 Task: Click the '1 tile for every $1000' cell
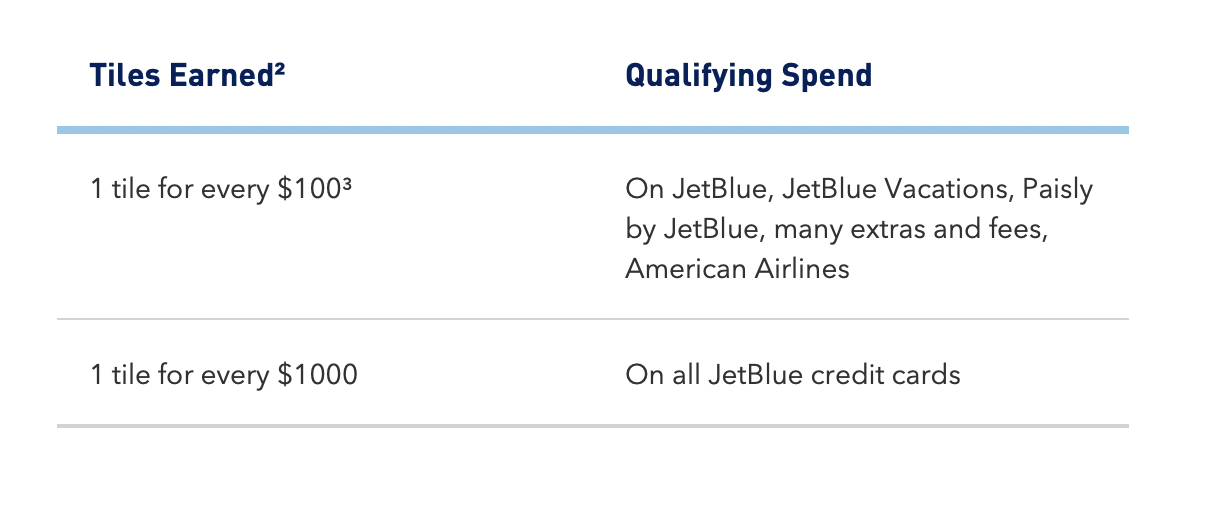[x=224, y=375]
